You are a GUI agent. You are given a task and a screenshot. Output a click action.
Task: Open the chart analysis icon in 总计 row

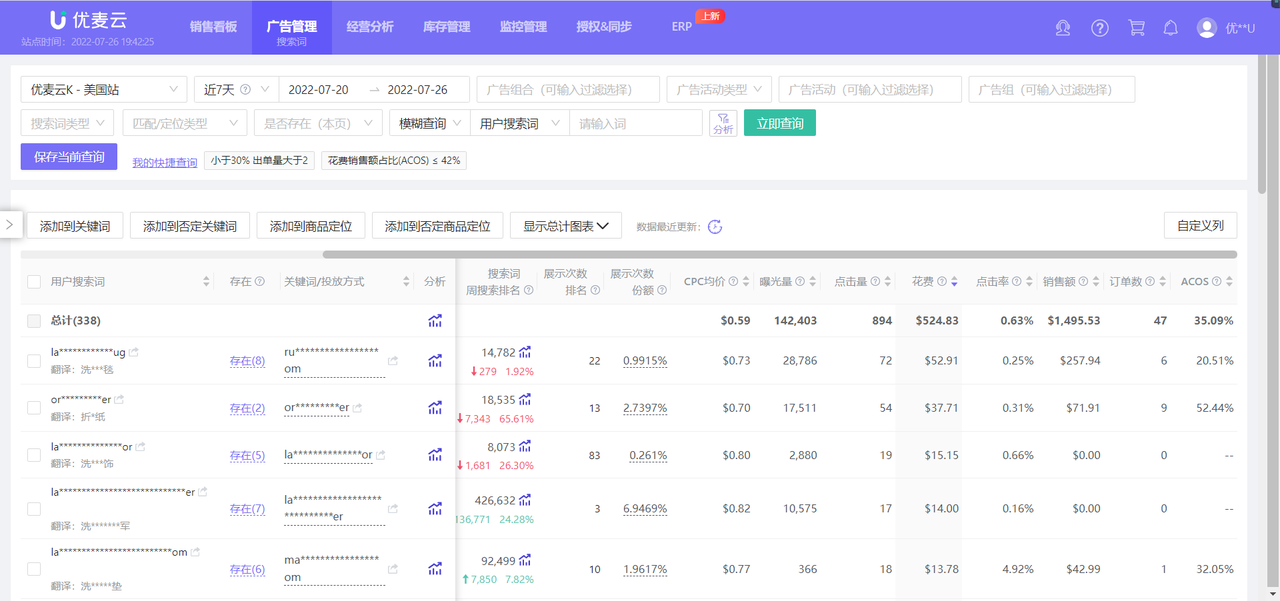[x=434, y=320]
